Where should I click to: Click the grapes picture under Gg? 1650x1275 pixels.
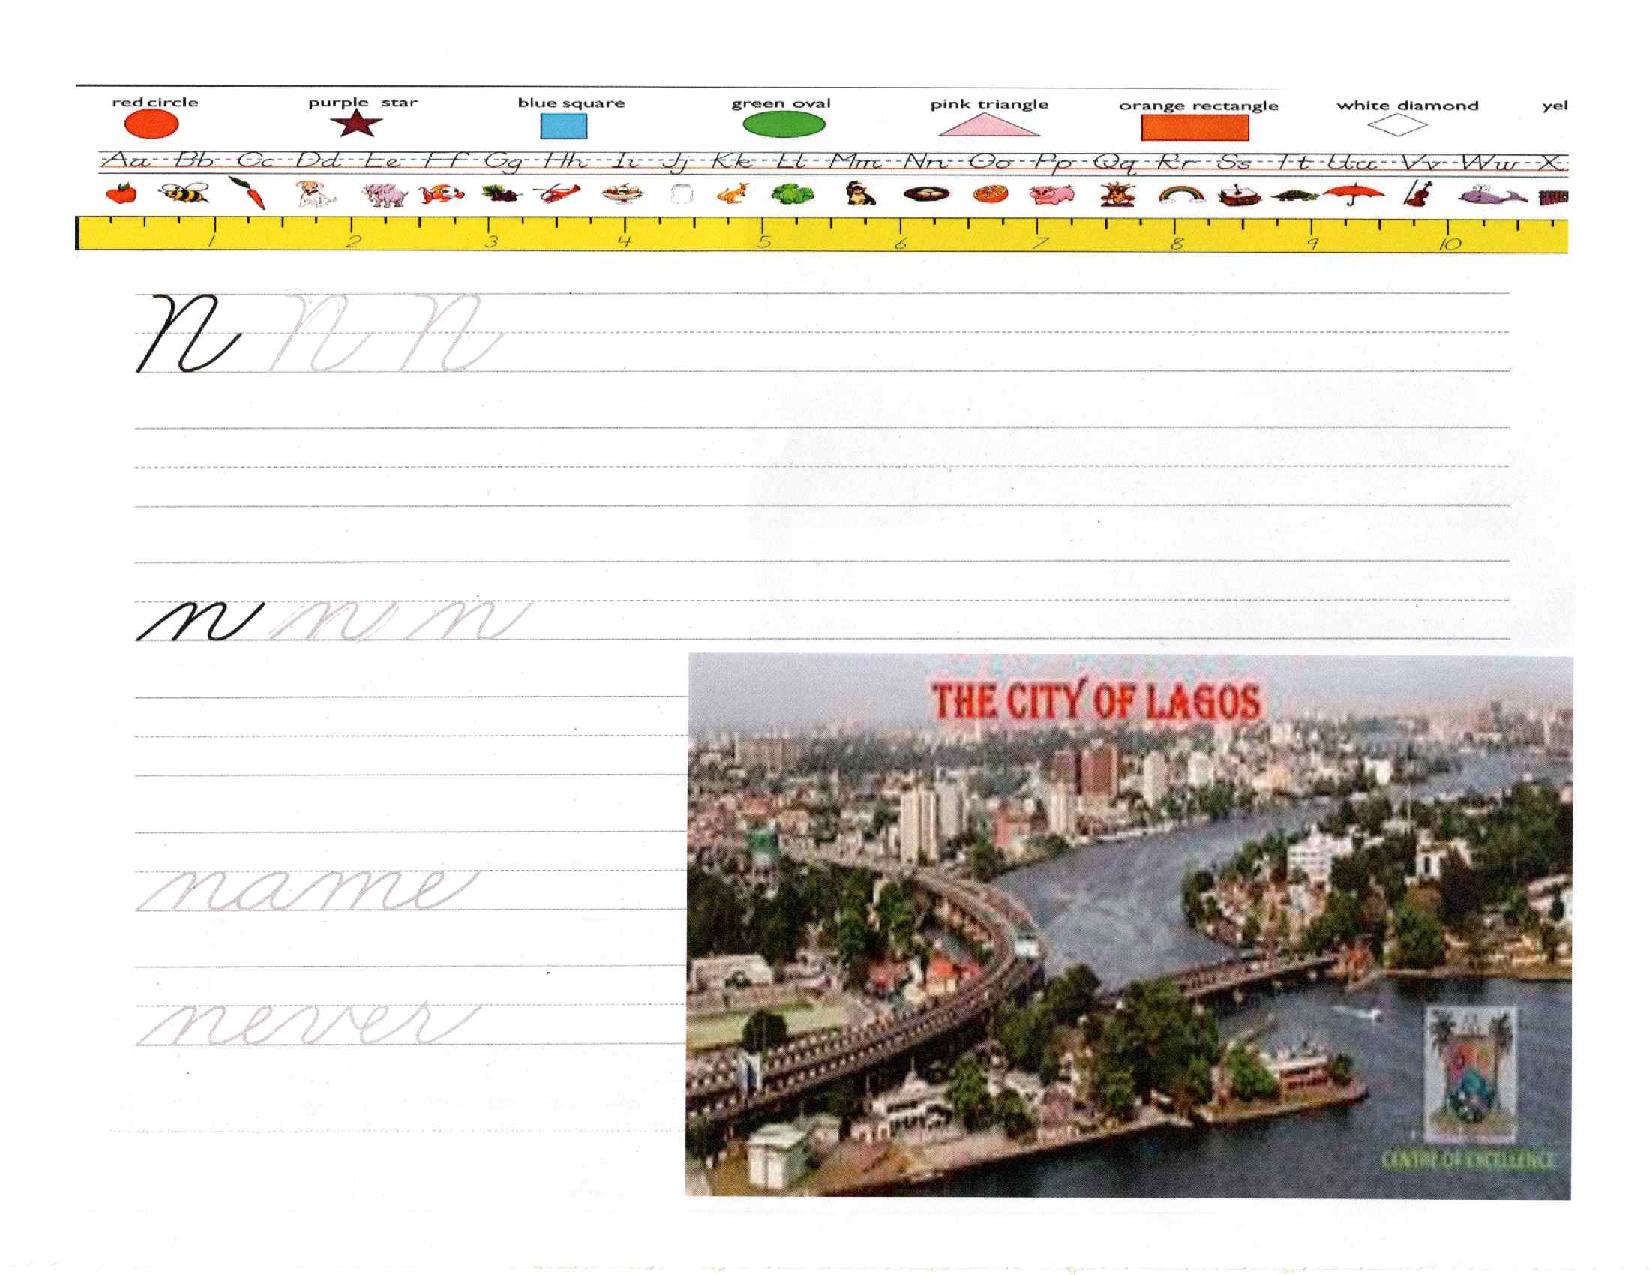coord(501,194)
